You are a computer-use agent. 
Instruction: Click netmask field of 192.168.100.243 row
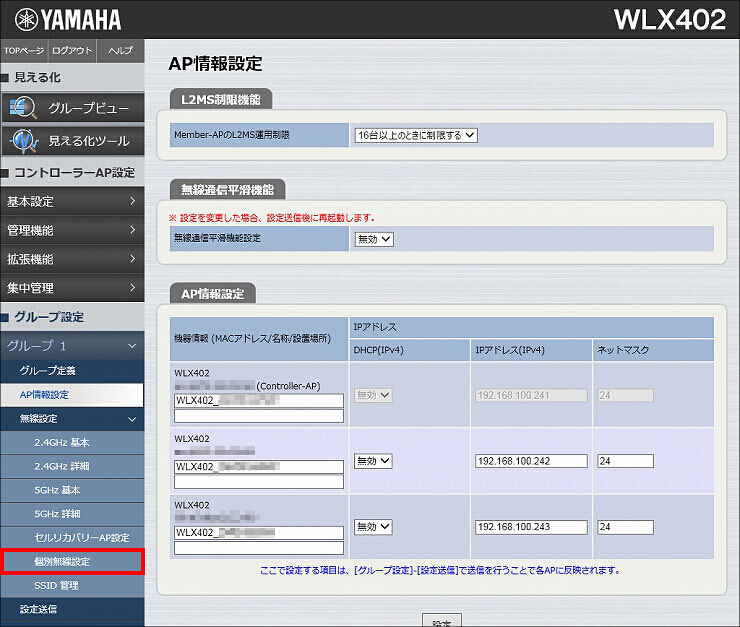pos(626,527)
